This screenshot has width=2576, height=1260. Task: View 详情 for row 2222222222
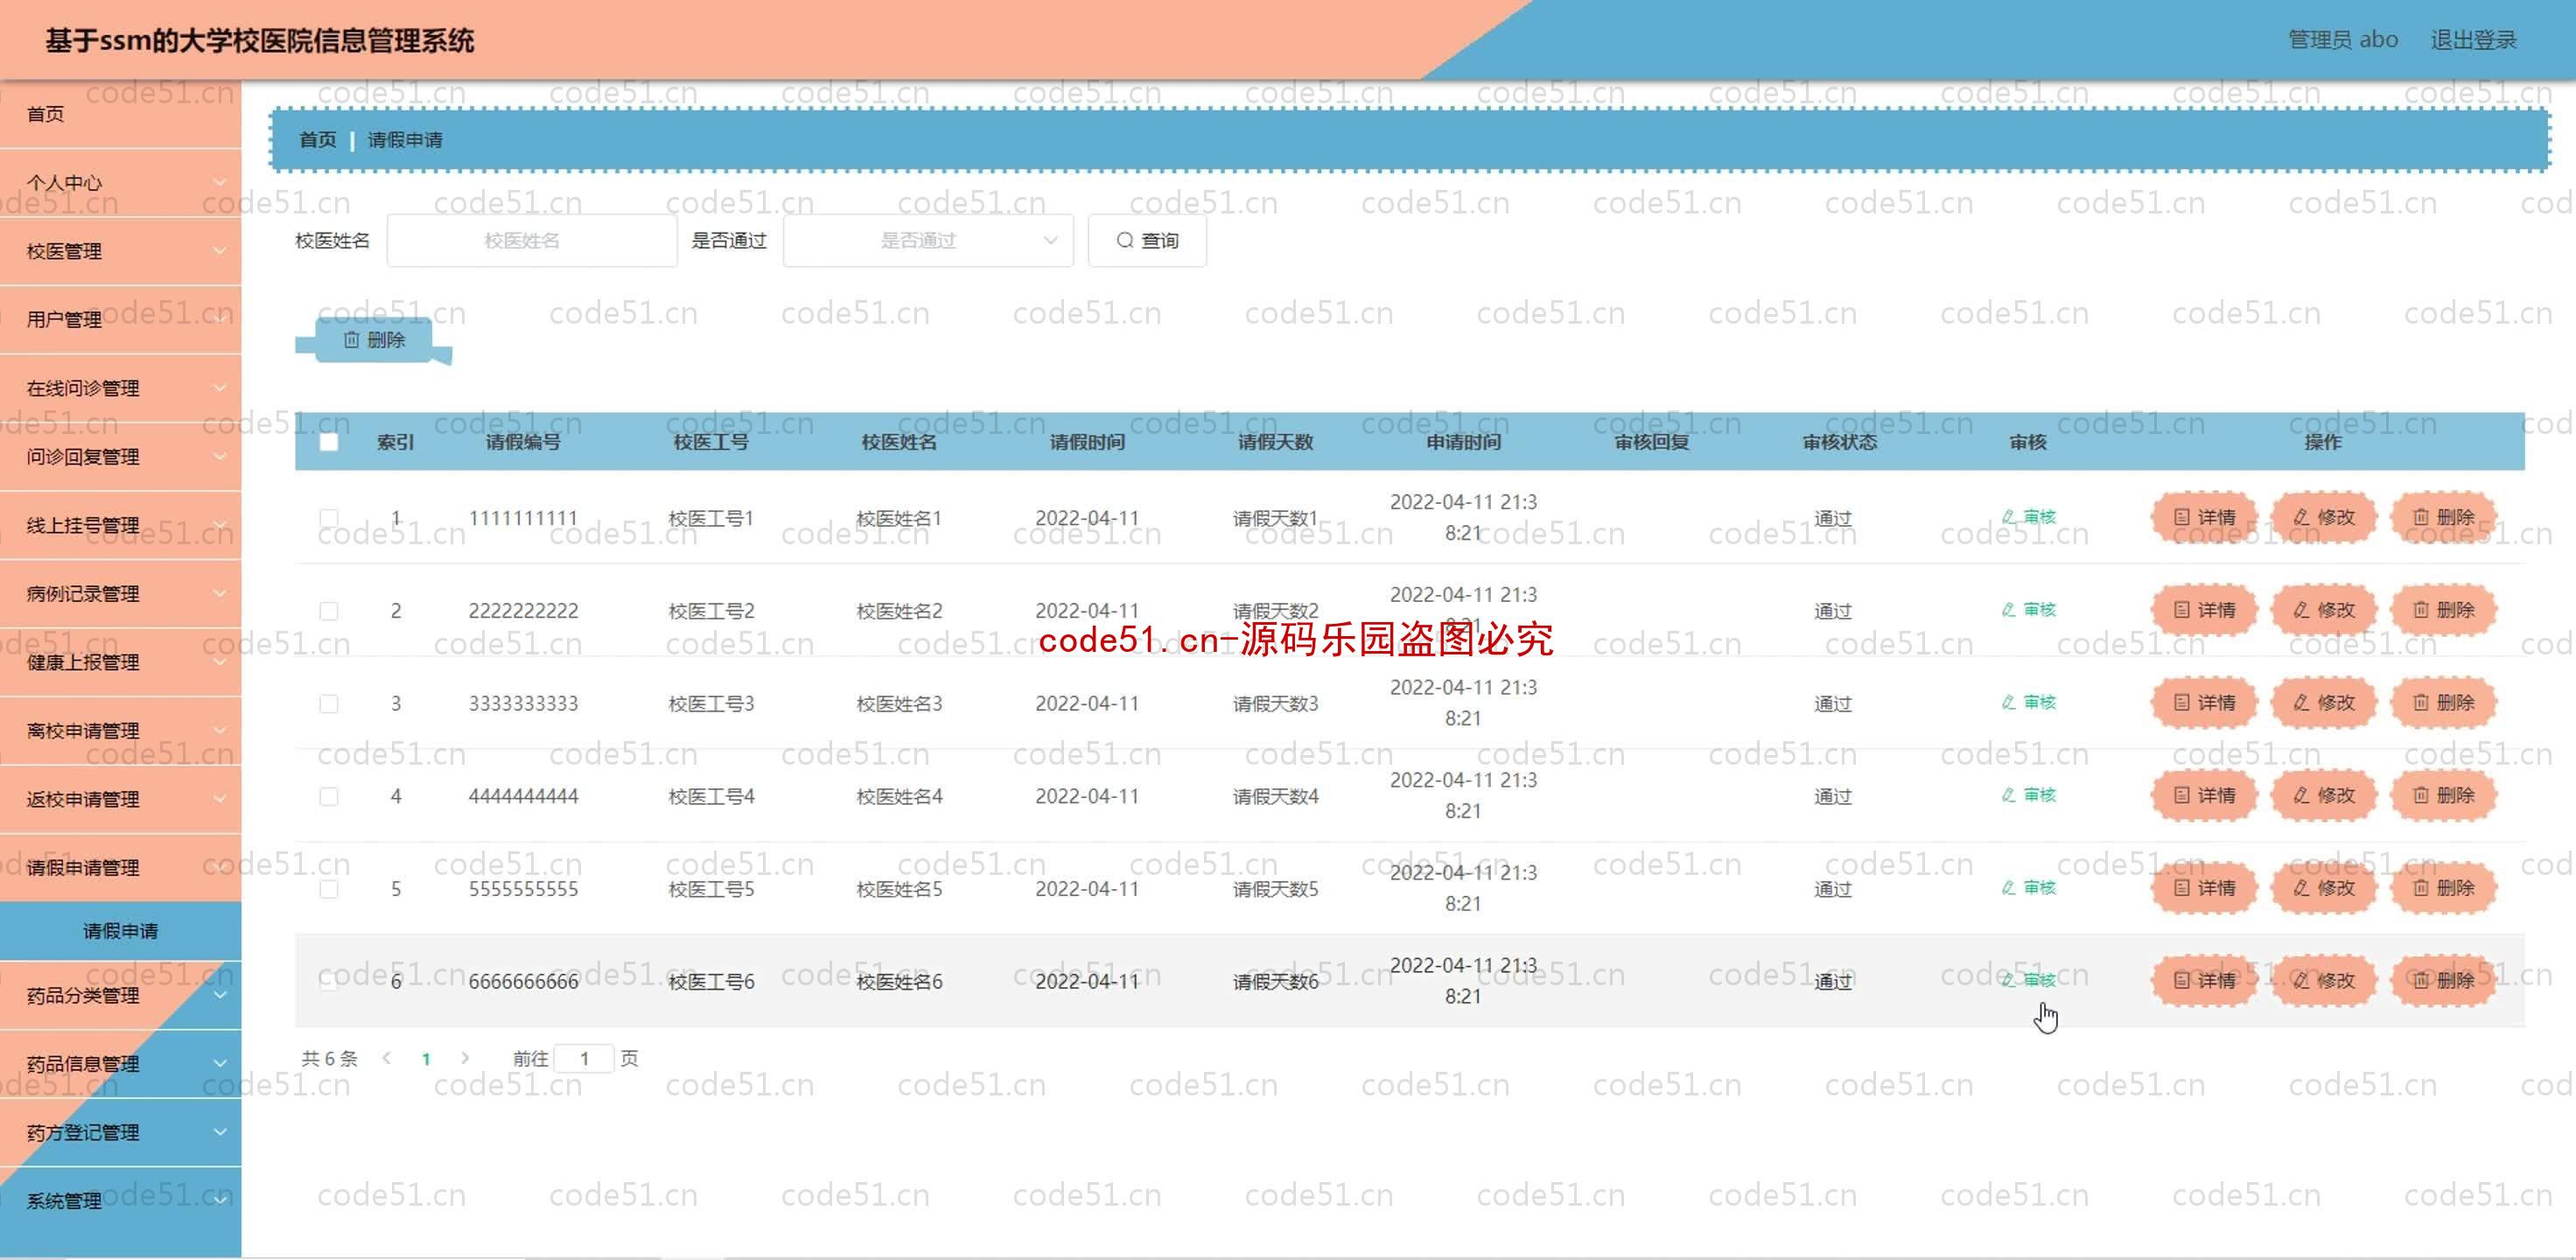[x=2204, y=610]
